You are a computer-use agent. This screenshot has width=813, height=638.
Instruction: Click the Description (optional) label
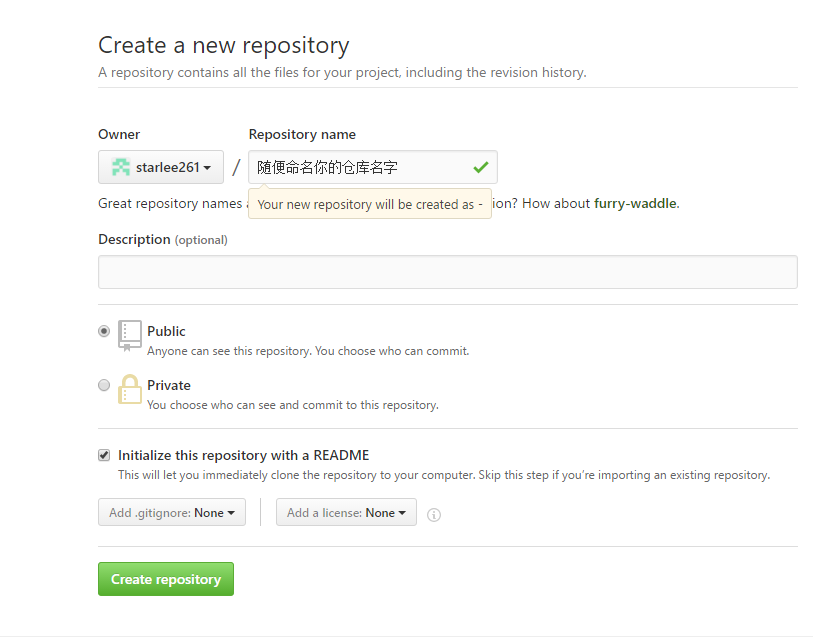click(x=163, y=240)
